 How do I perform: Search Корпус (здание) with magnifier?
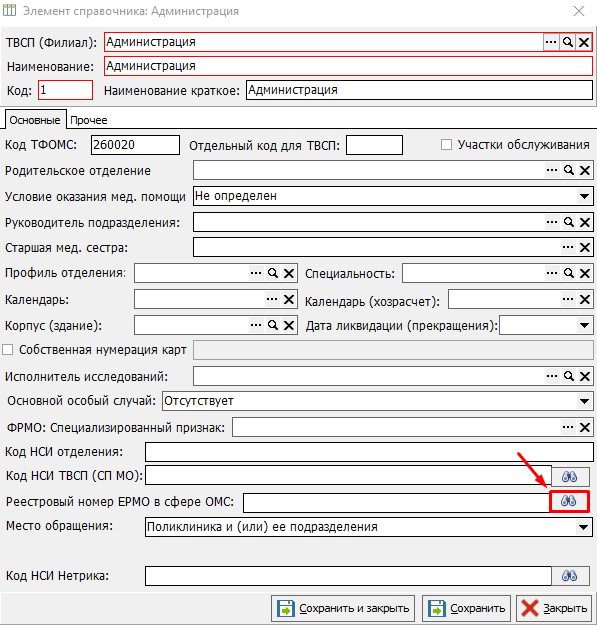[273, 325]
